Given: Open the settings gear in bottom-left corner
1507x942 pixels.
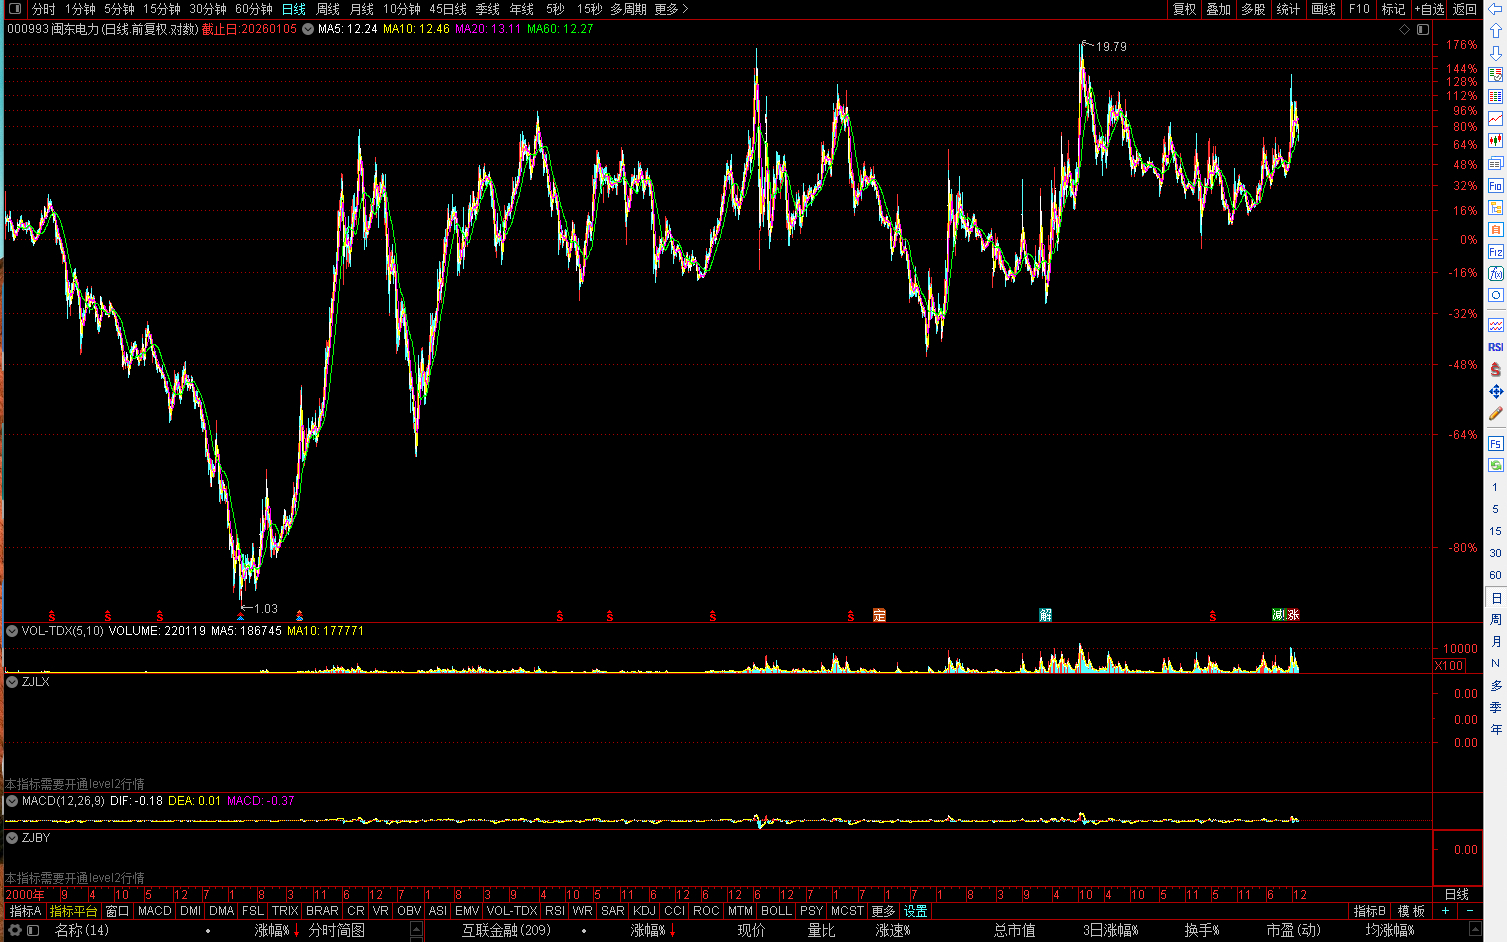Looking at the screenshot, I should pos(14,930).
